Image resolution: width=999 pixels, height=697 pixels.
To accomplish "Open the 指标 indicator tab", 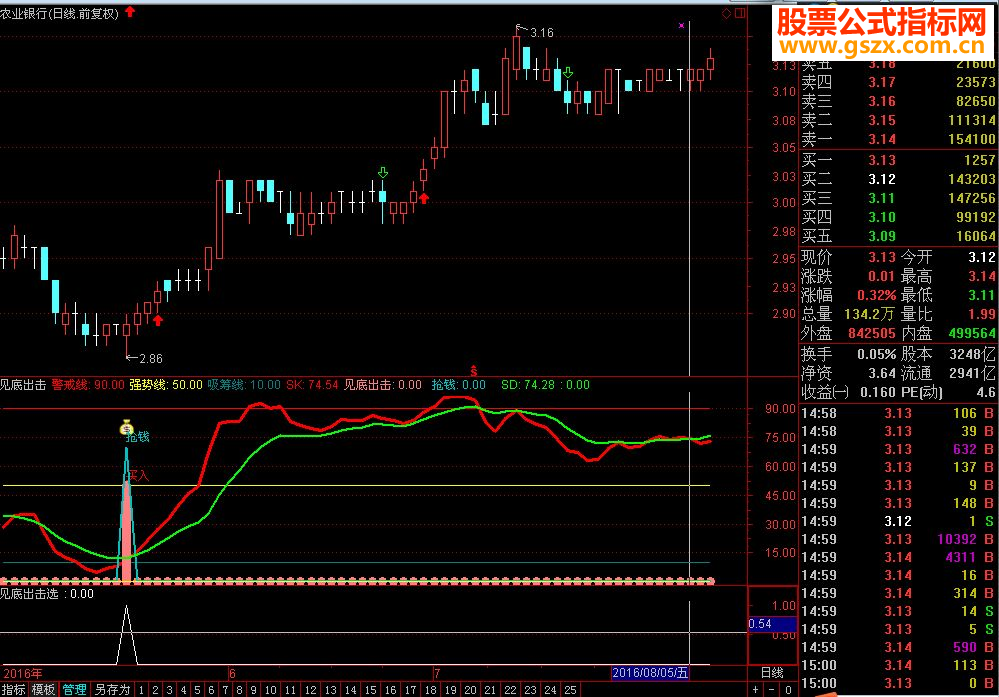I will point(14,689).
